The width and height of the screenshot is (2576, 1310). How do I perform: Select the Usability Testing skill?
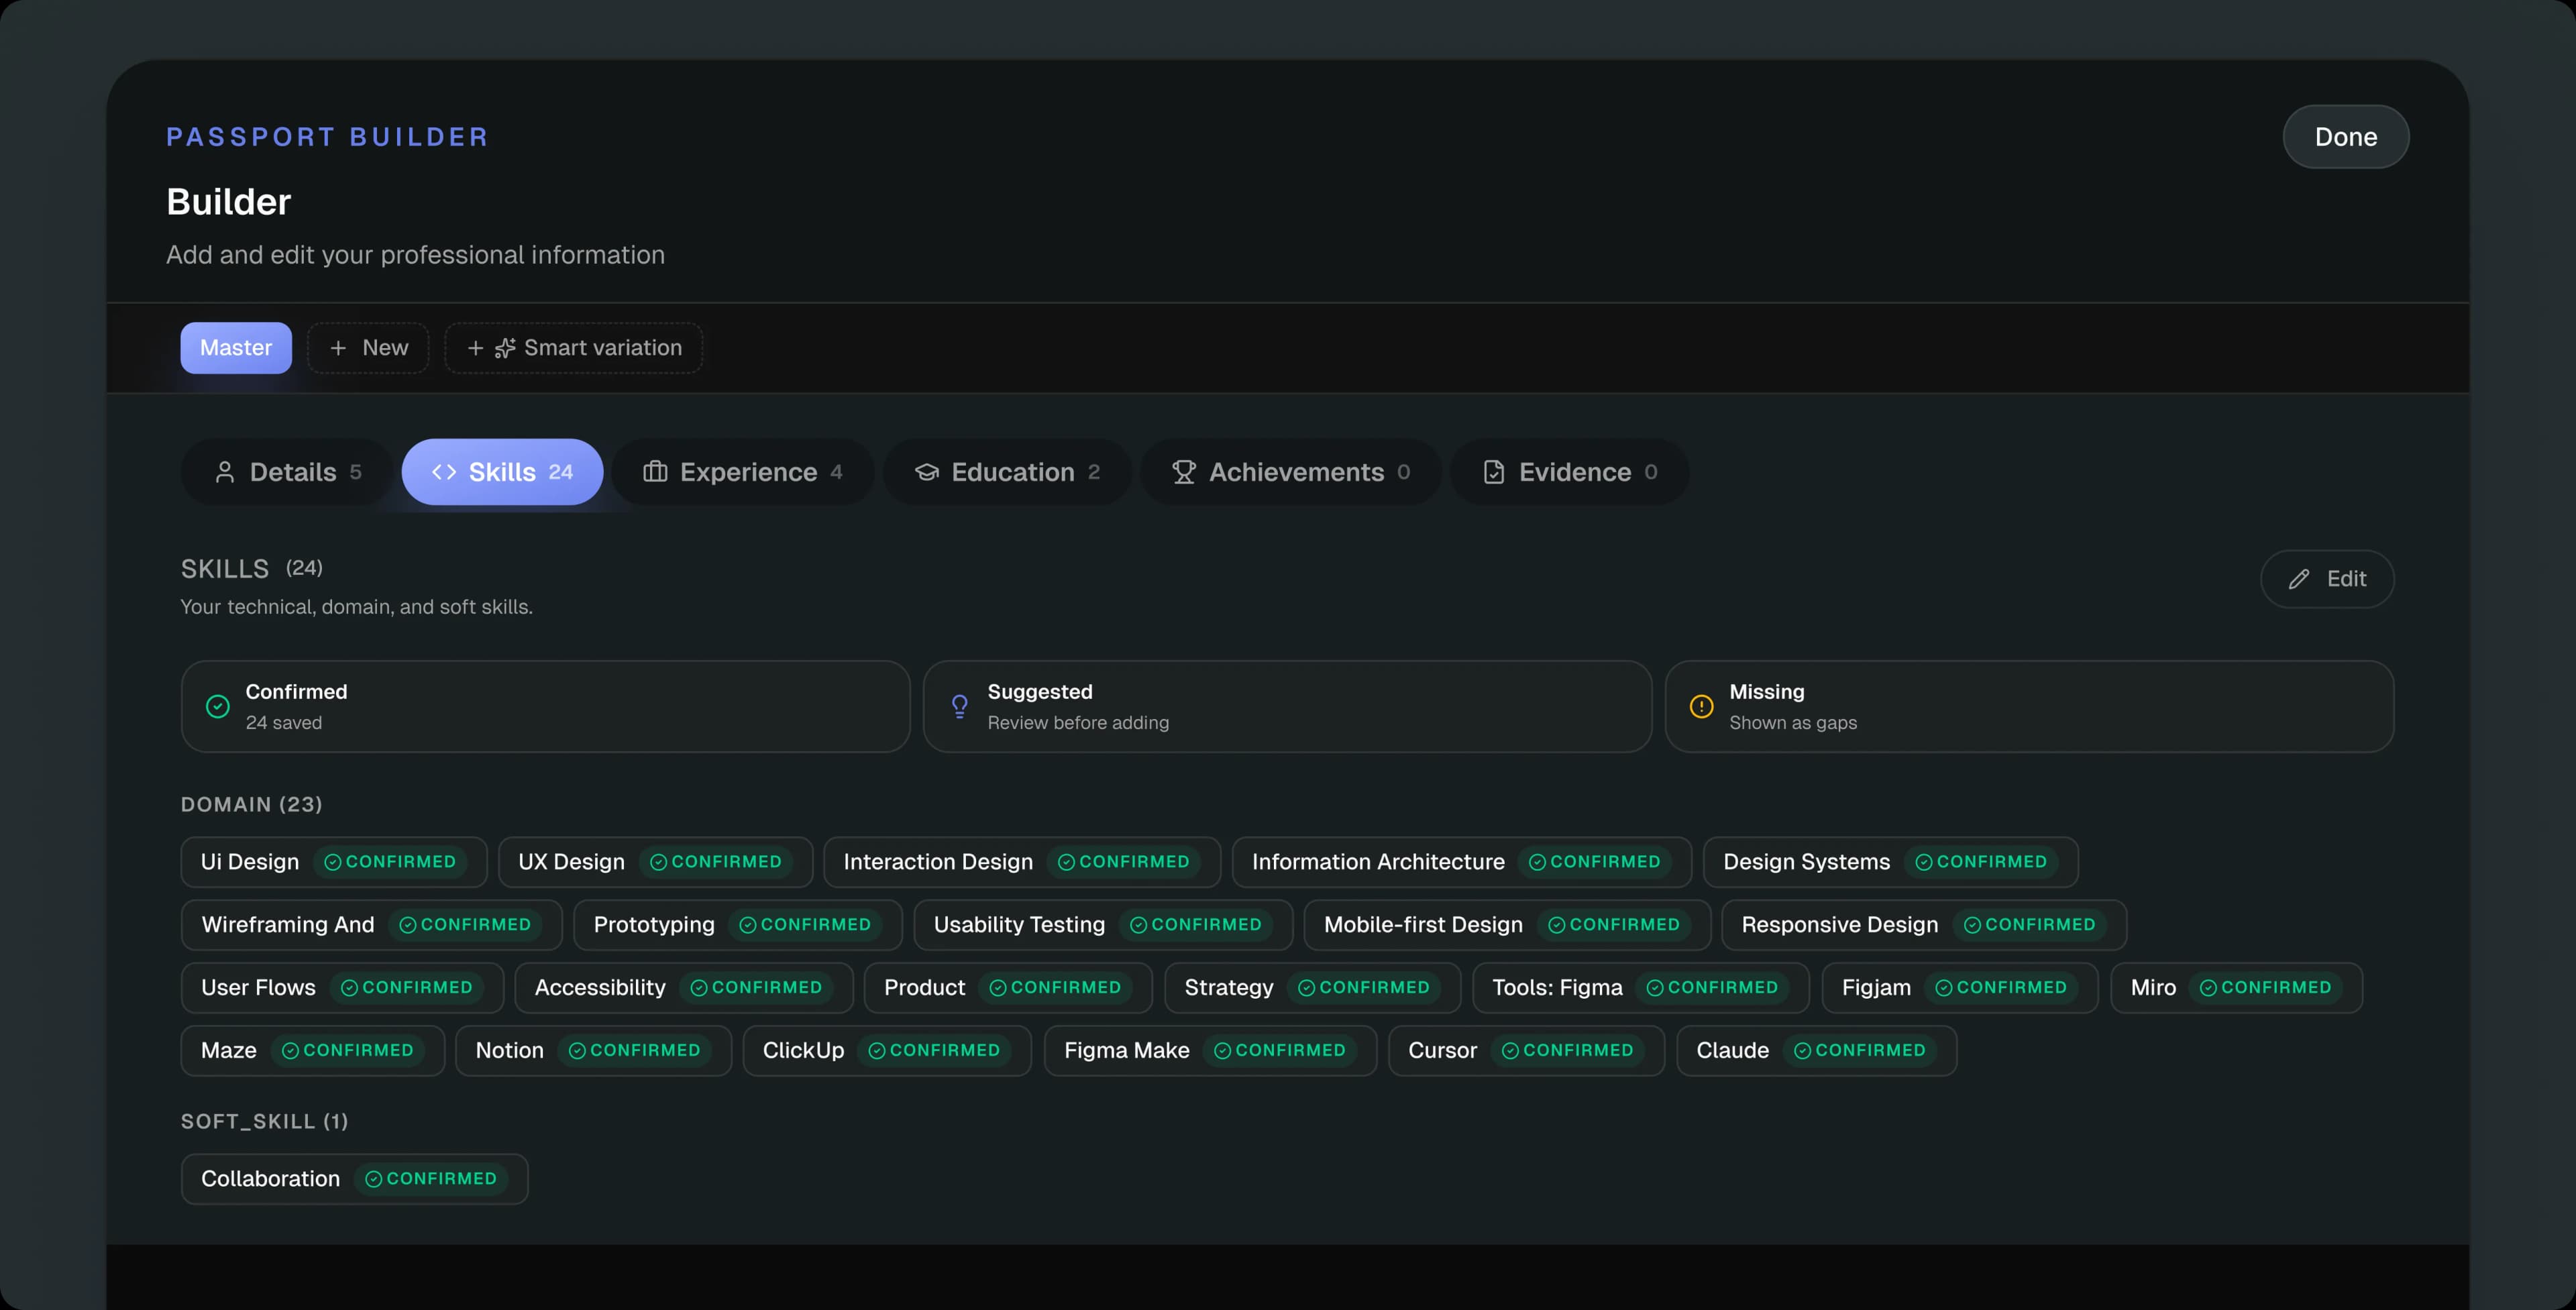(1103, 925)
